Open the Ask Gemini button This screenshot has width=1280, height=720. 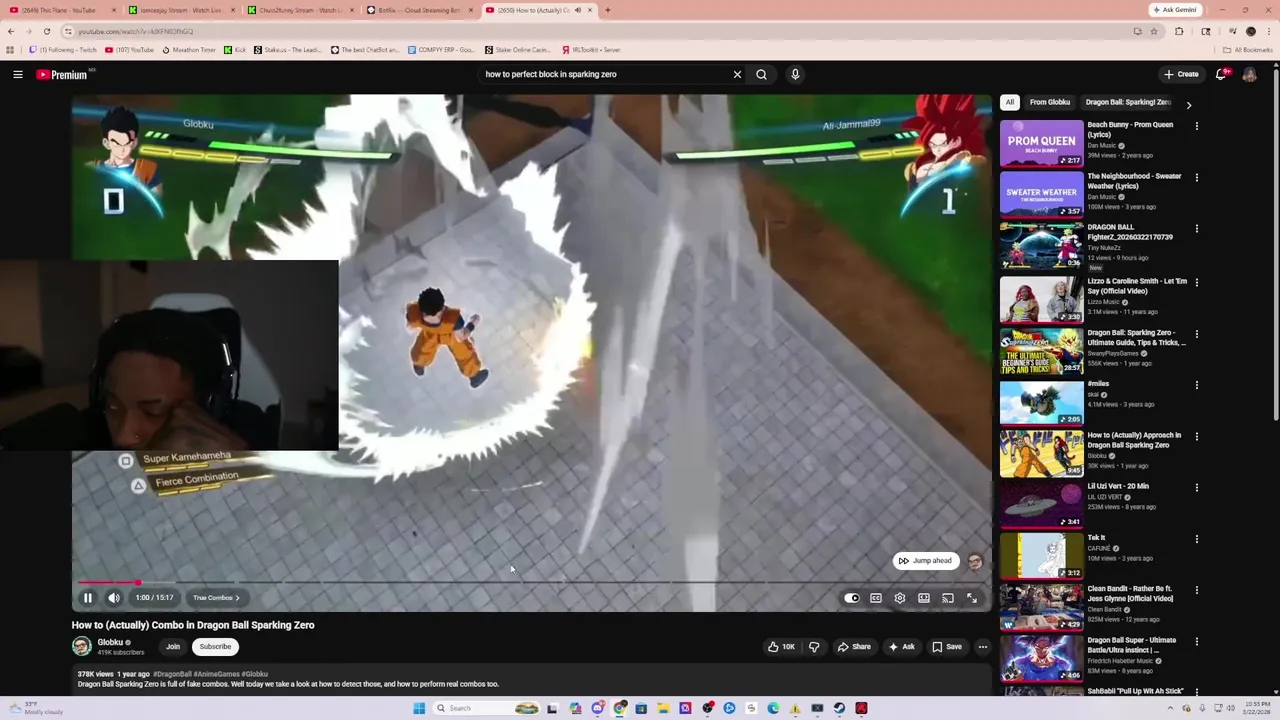(1174, 10)
